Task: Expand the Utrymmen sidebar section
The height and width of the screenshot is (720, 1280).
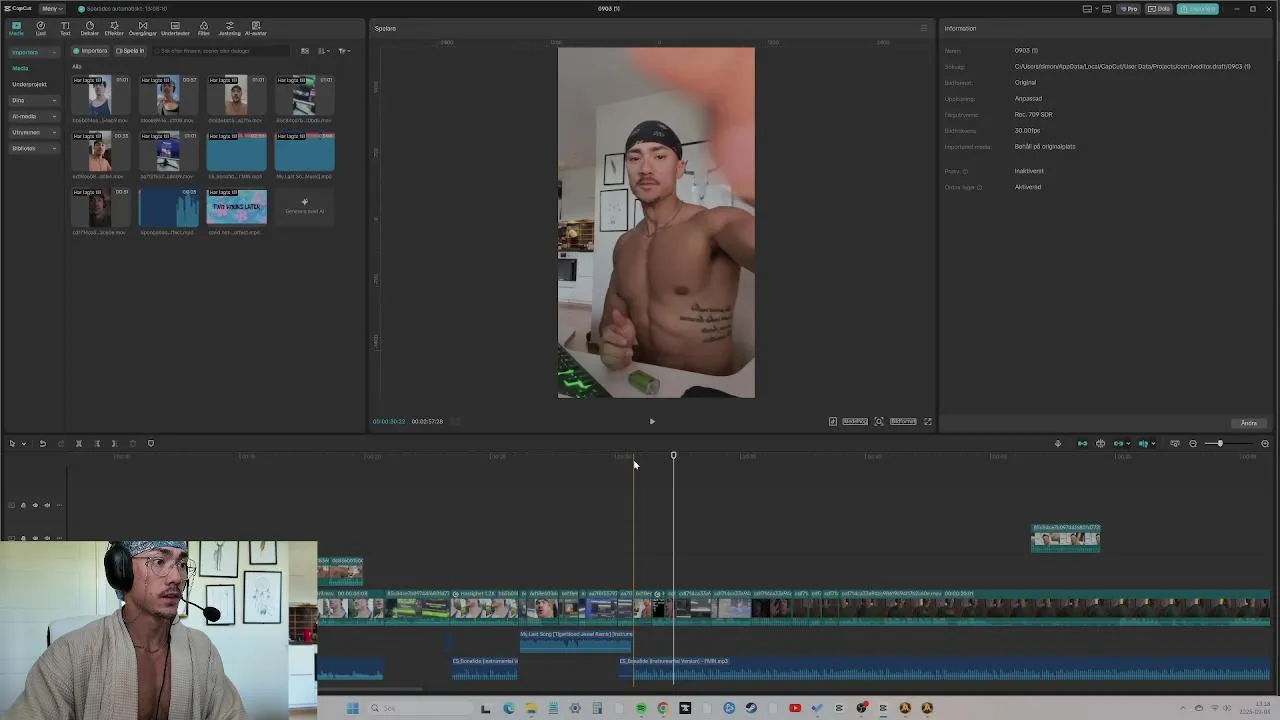Action: (34, 132)
